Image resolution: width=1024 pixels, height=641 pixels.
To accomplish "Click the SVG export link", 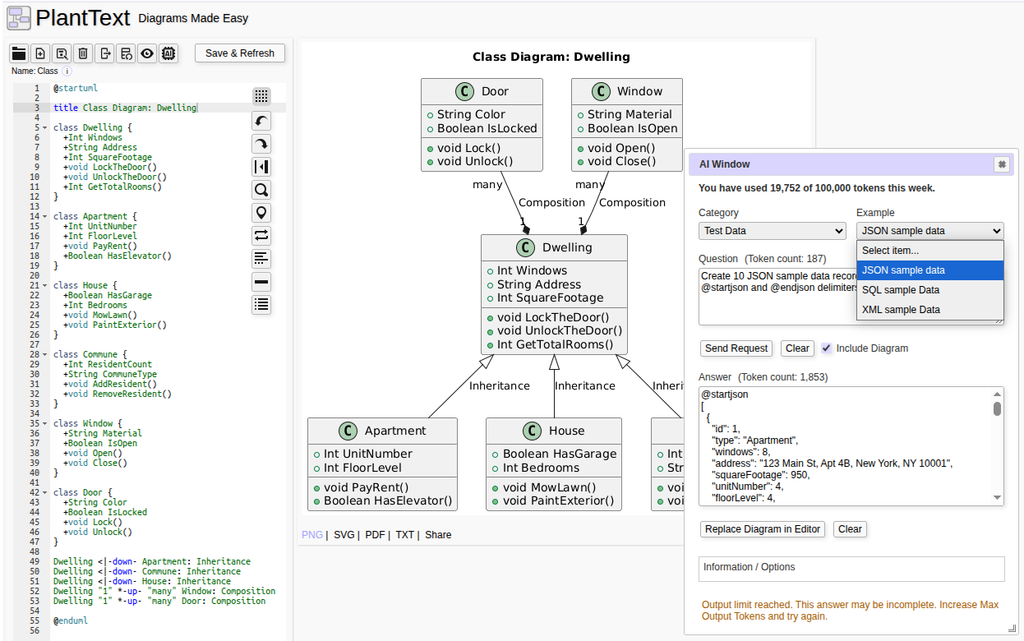I will 344,535.
